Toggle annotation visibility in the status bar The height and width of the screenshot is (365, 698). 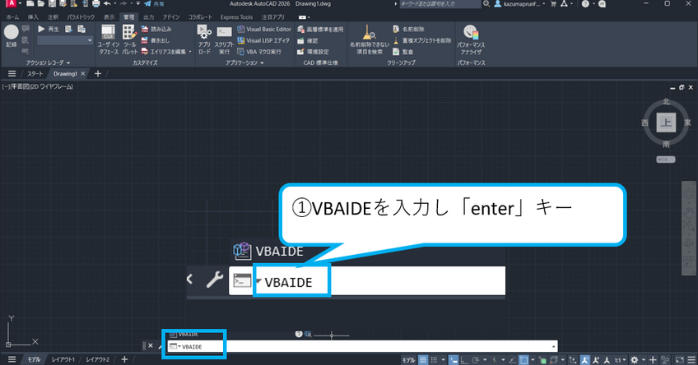point(585,360)
